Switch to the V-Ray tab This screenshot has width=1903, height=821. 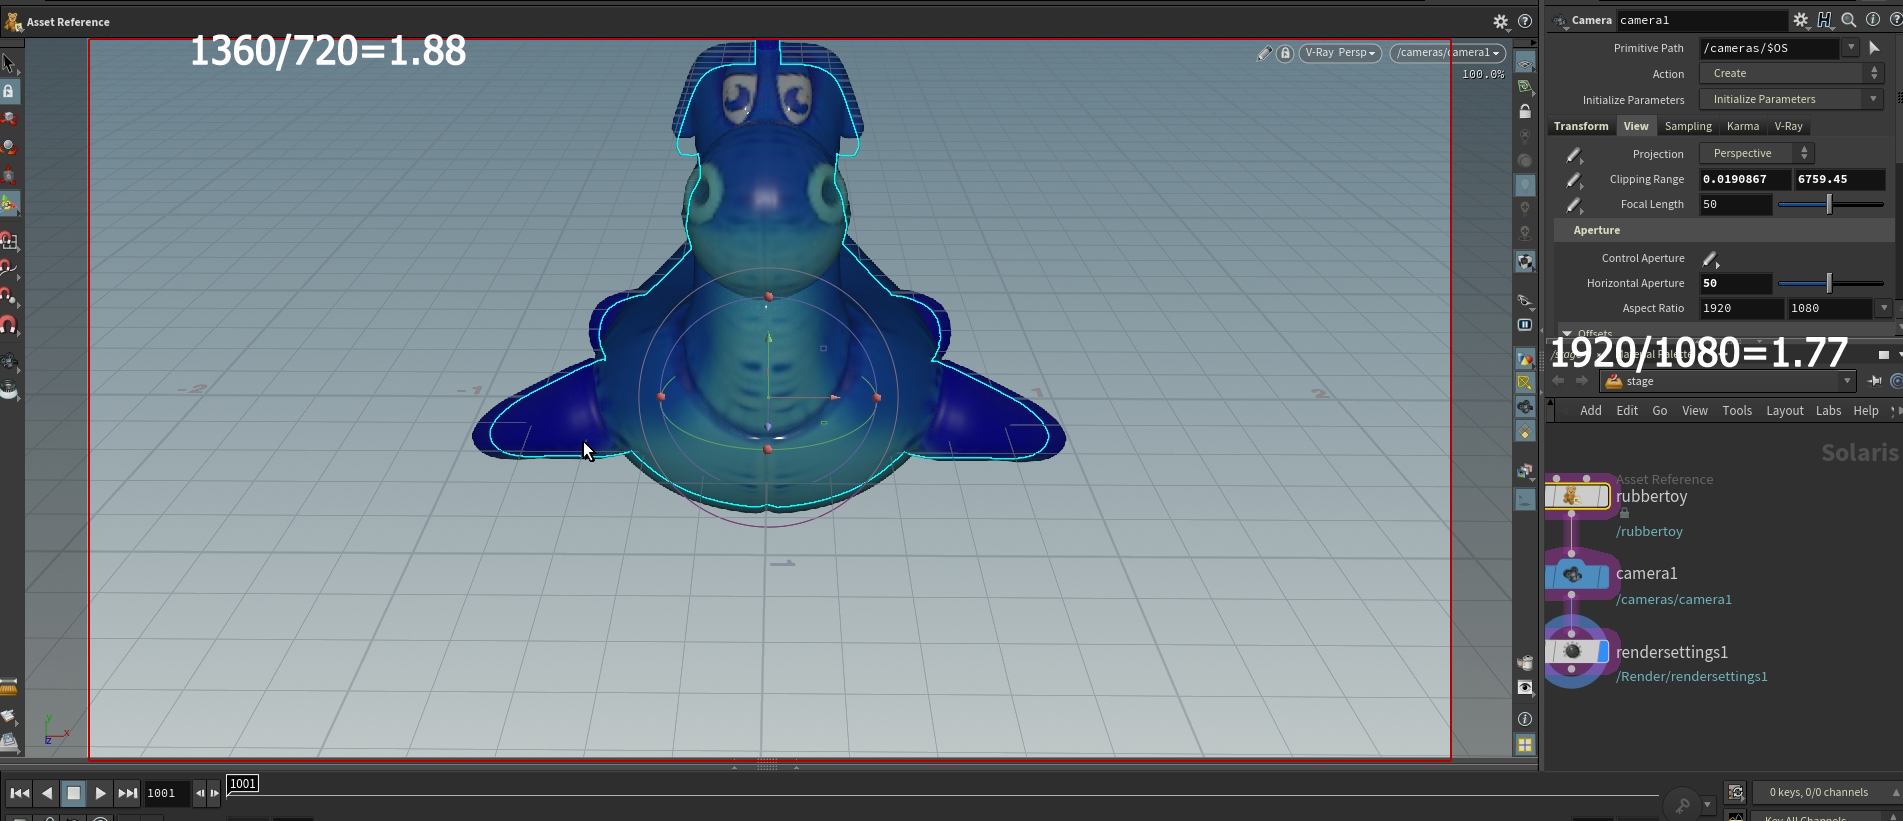[x=1788, y=126]
